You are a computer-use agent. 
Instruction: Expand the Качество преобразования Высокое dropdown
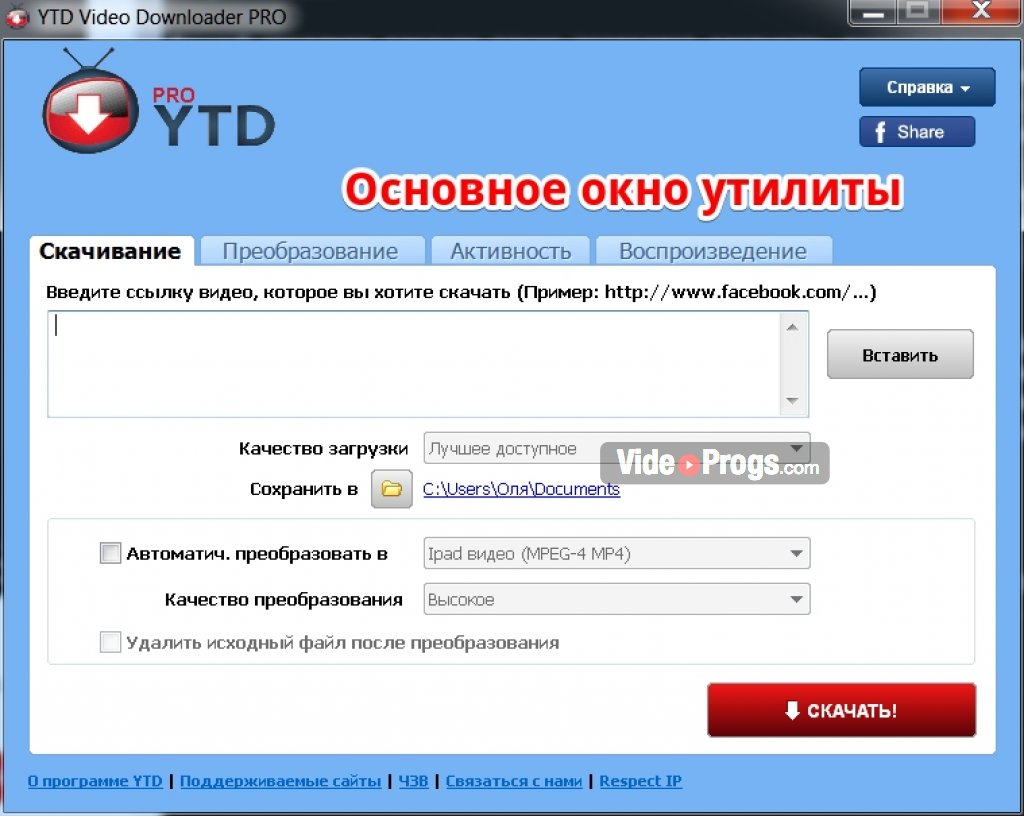616,599
